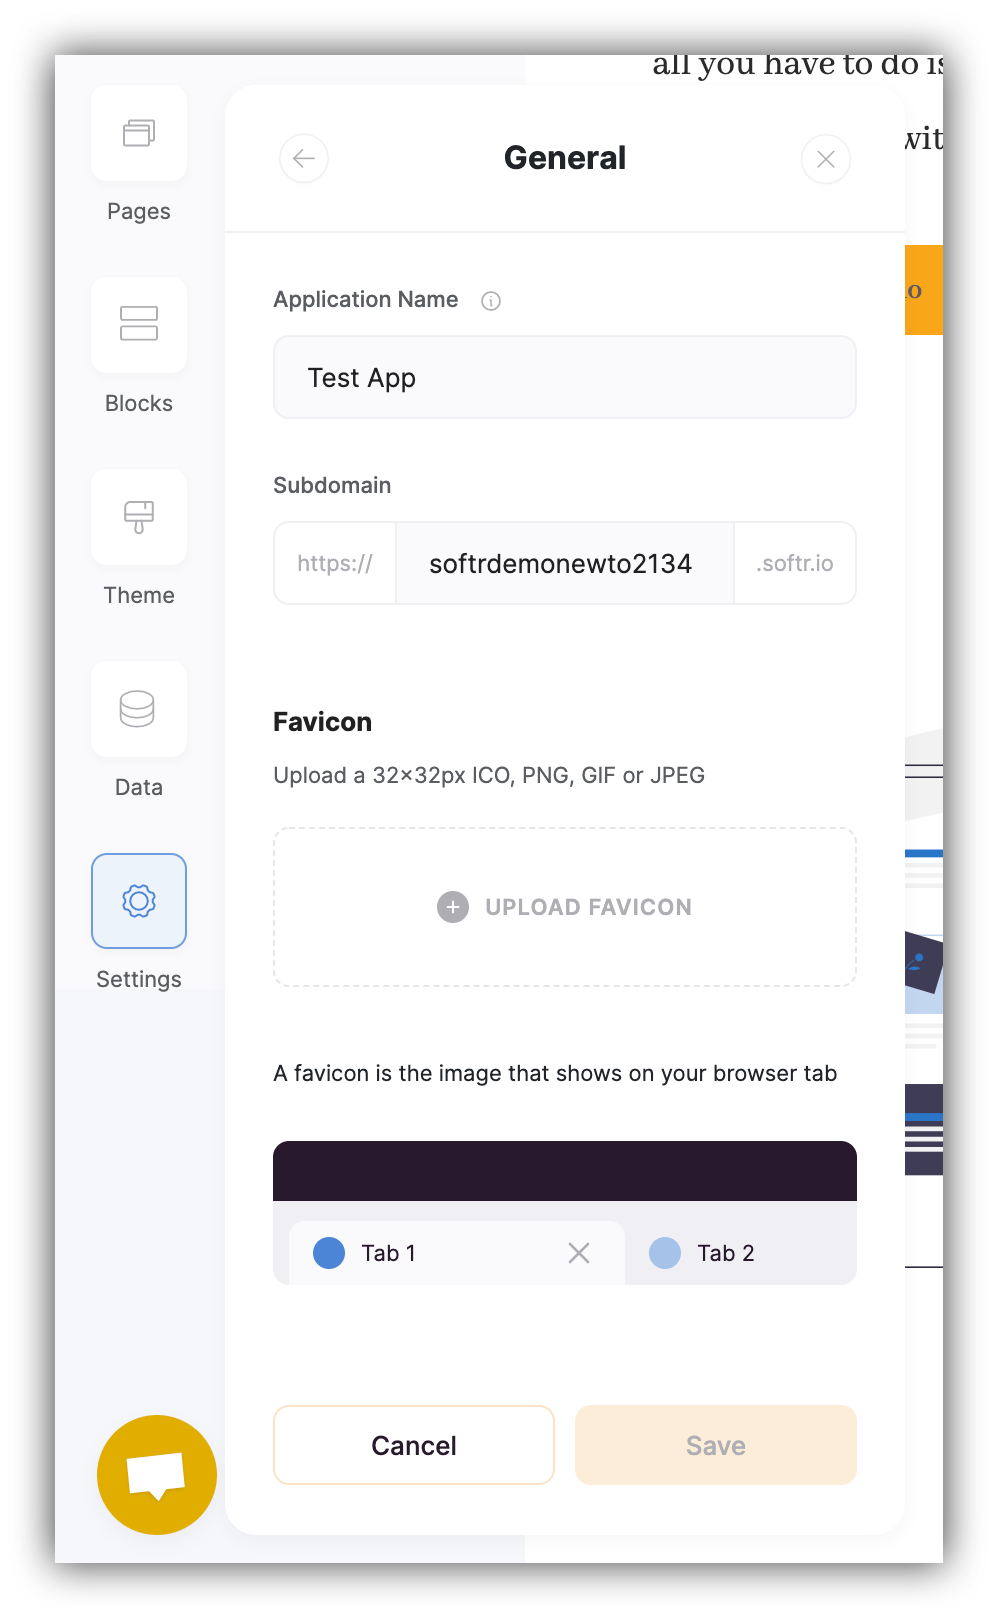Click the Cancel button
998x1618 pixels.
coord(414,1445)
